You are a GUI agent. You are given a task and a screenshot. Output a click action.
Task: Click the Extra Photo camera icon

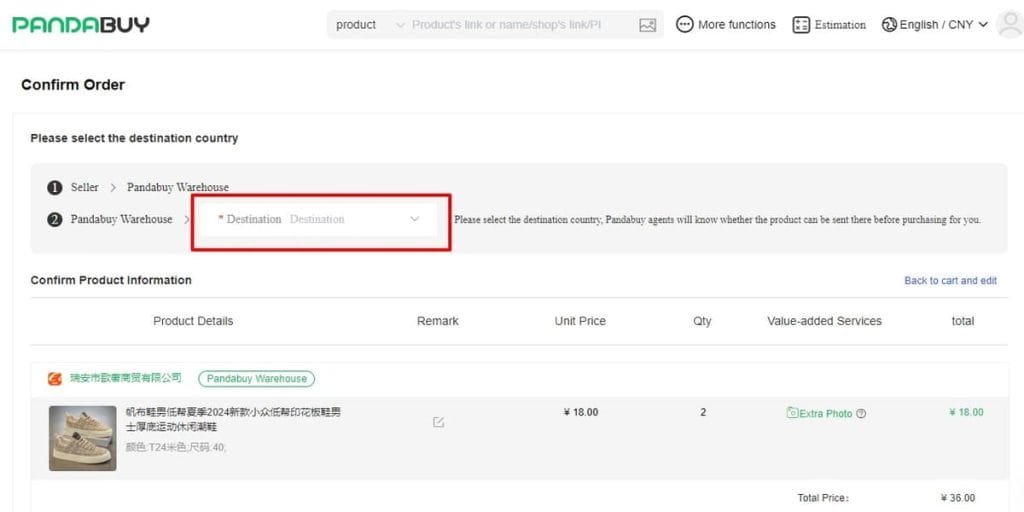pos(792,413)
